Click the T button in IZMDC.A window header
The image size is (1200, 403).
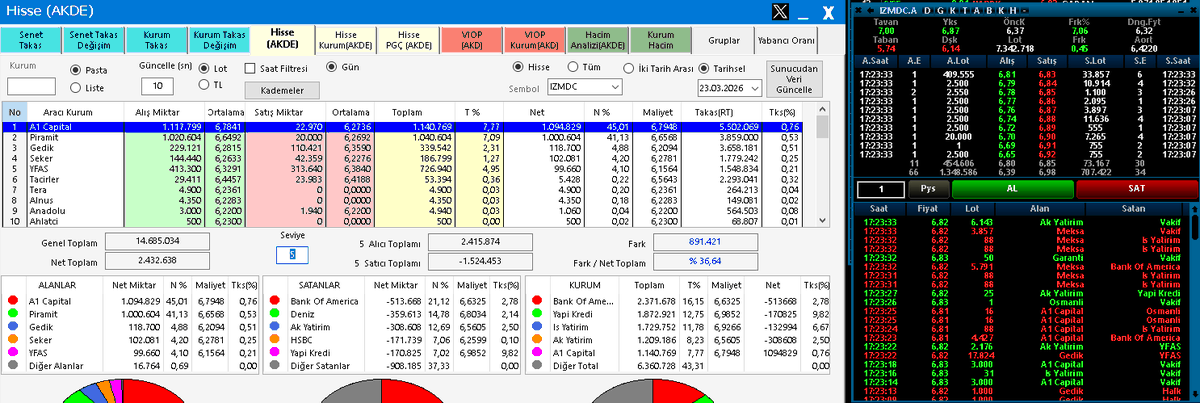[x=964, y=9]
